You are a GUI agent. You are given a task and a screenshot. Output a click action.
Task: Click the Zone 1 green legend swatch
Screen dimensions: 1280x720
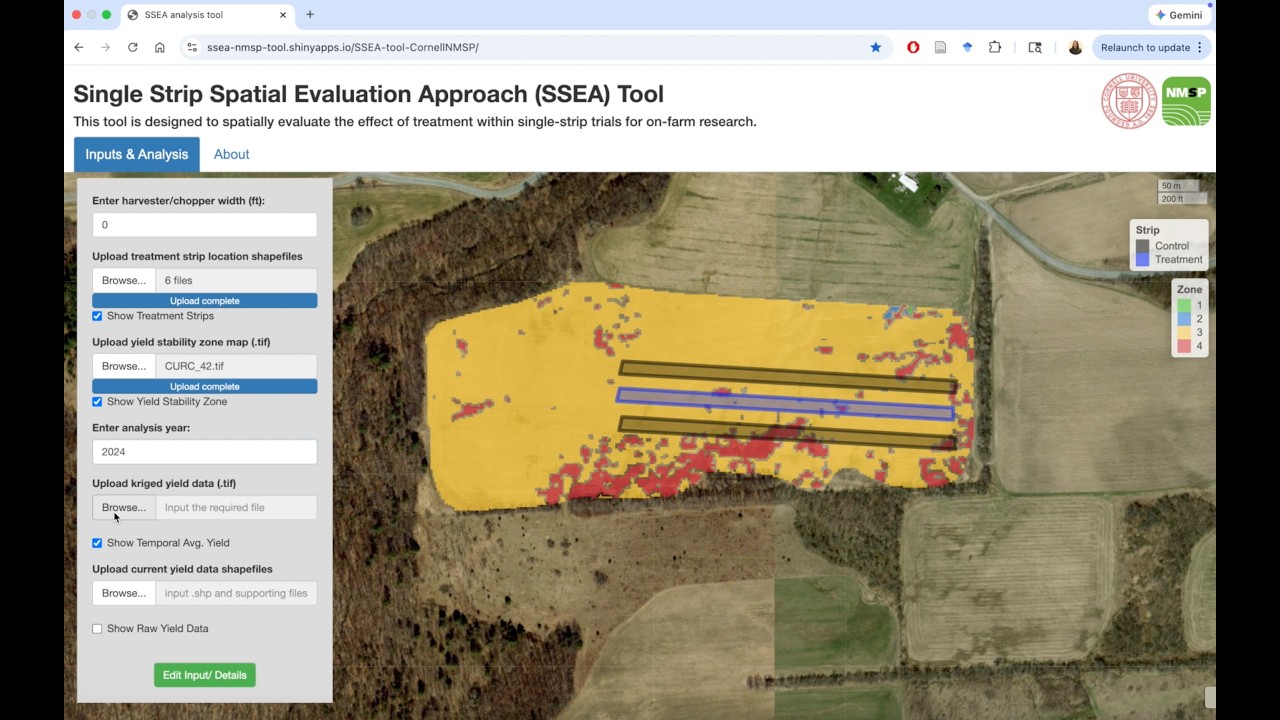pyautogui.click(x=1184, y=306)
